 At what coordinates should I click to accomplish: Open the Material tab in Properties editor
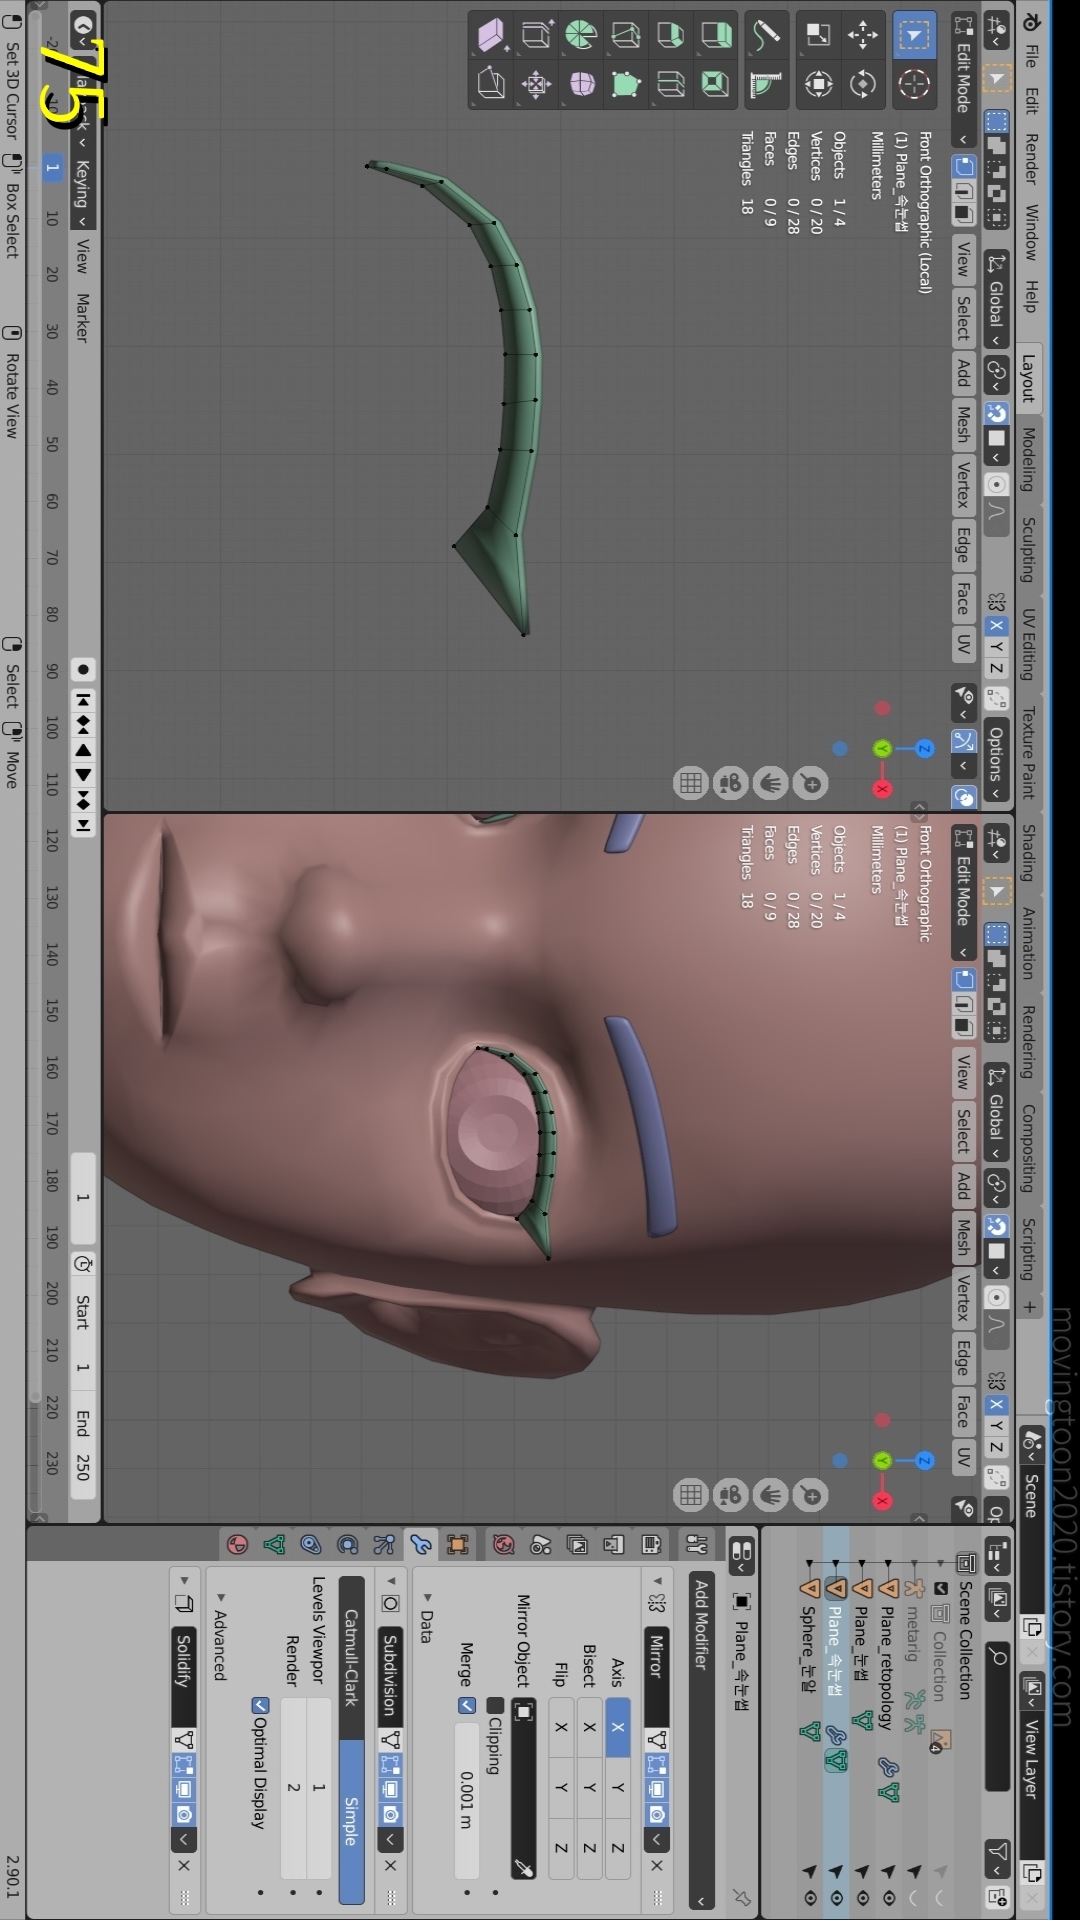coord(237,1545)
